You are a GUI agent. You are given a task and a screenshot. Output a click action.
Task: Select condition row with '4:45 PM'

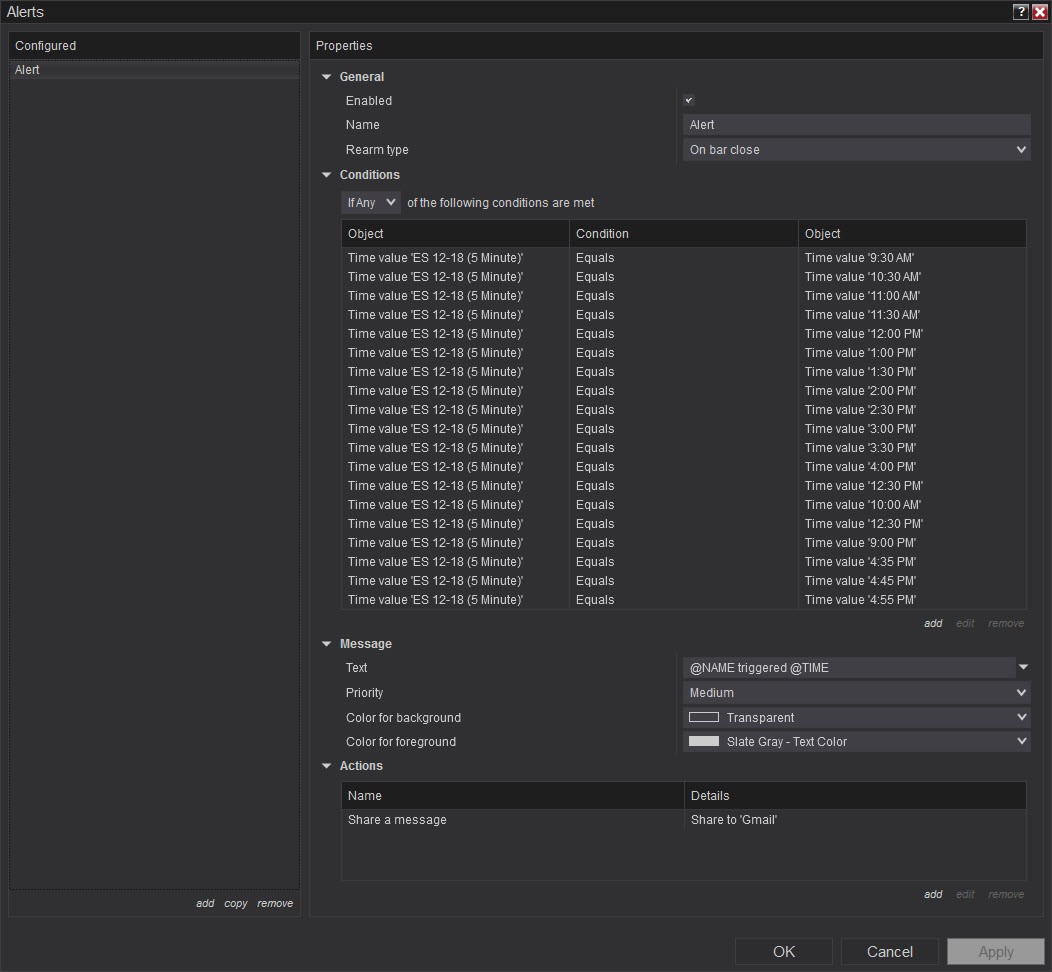tap(684, 581)
